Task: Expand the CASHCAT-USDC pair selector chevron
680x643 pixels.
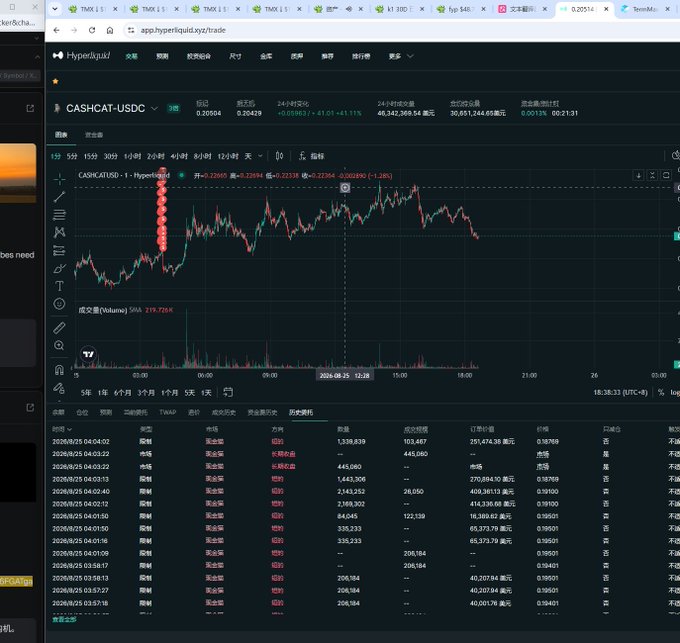Action: coord(154,108)
